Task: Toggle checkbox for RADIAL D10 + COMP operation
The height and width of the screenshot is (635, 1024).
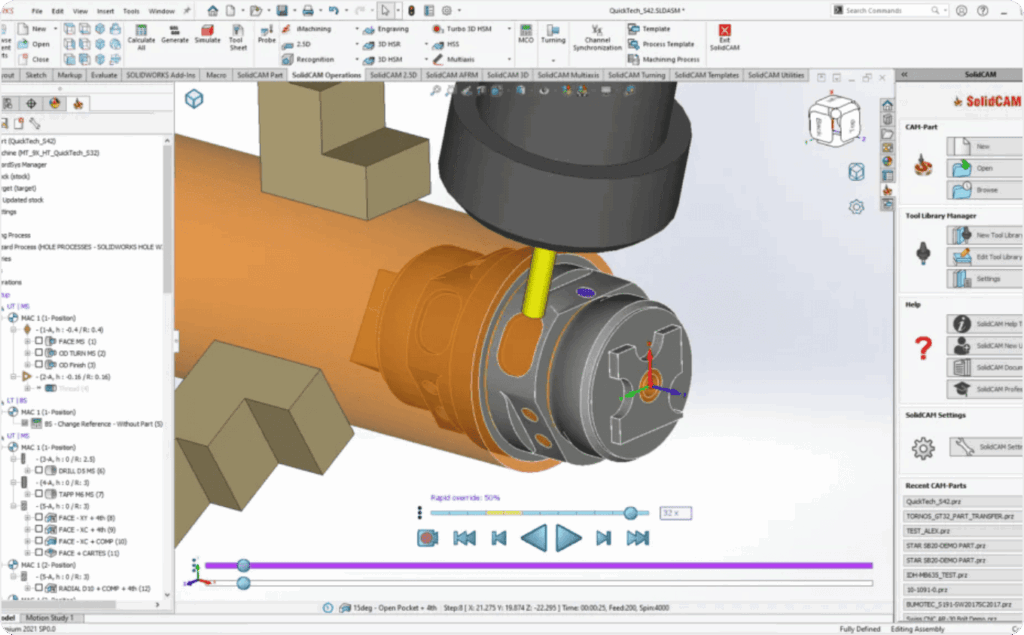Action: tap(39, 588)
